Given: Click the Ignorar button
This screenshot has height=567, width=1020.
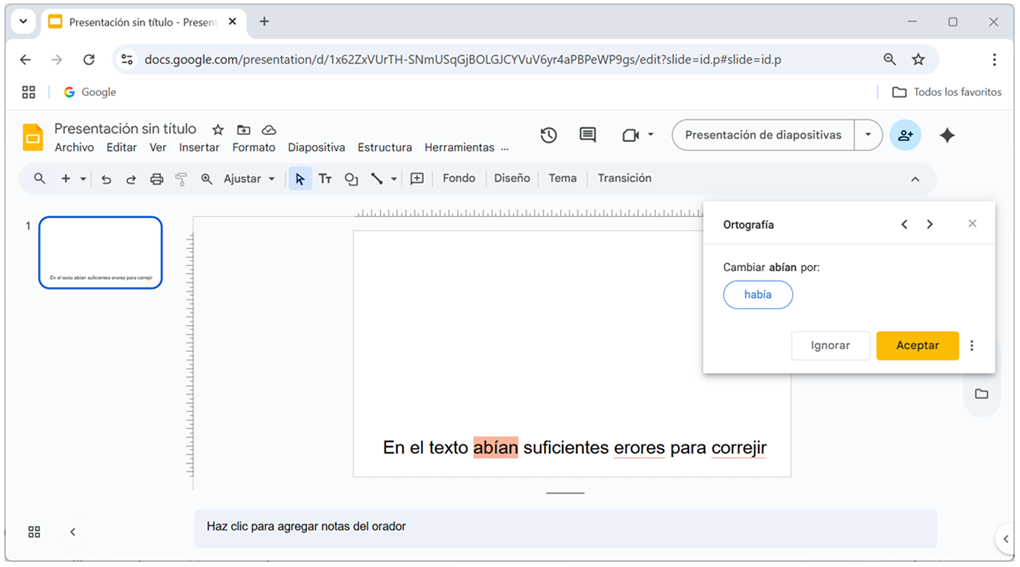Looking at the screenshot, I should (830, 345).
